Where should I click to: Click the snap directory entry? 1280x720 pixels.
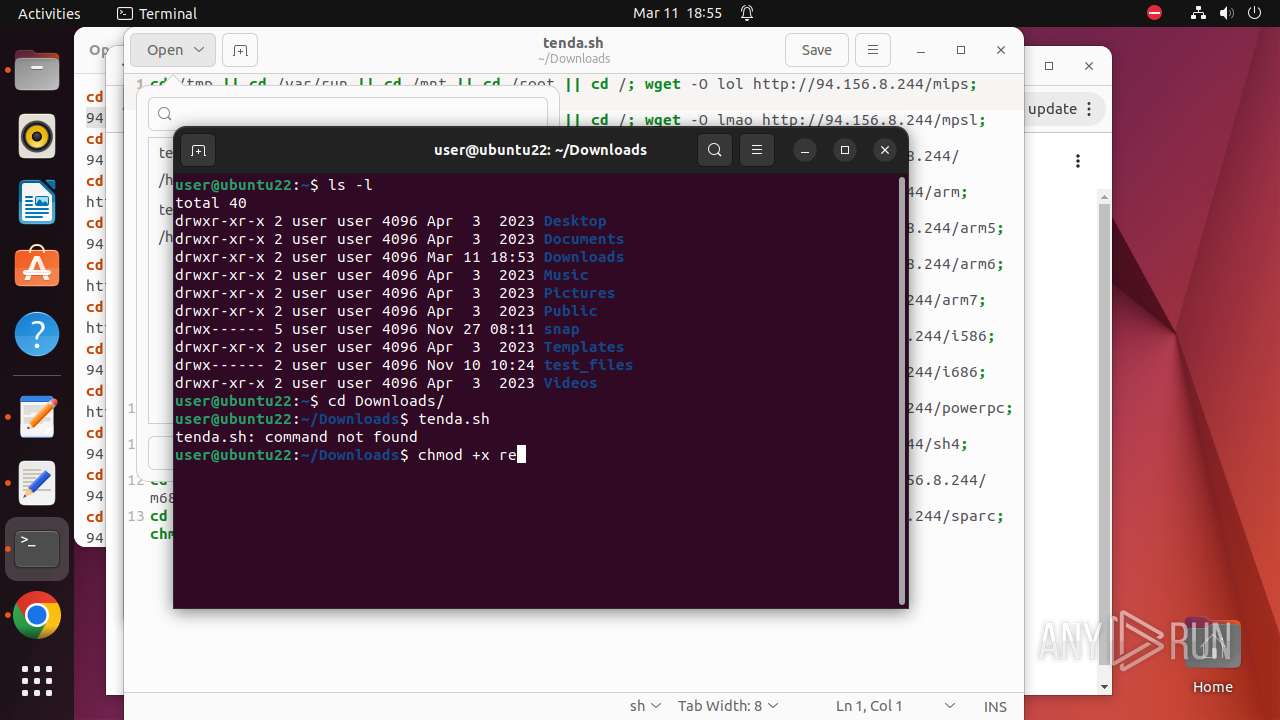(561, 329)
